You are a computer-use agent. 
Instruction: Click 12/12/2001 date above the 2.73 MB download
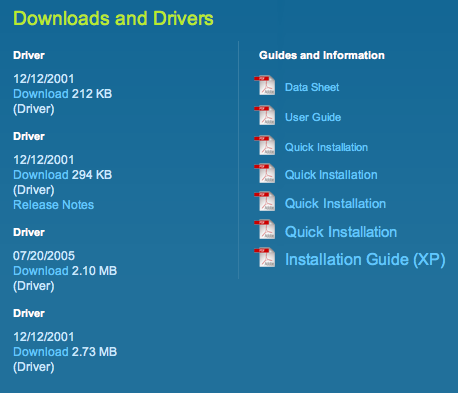click(x=44, y=337)
